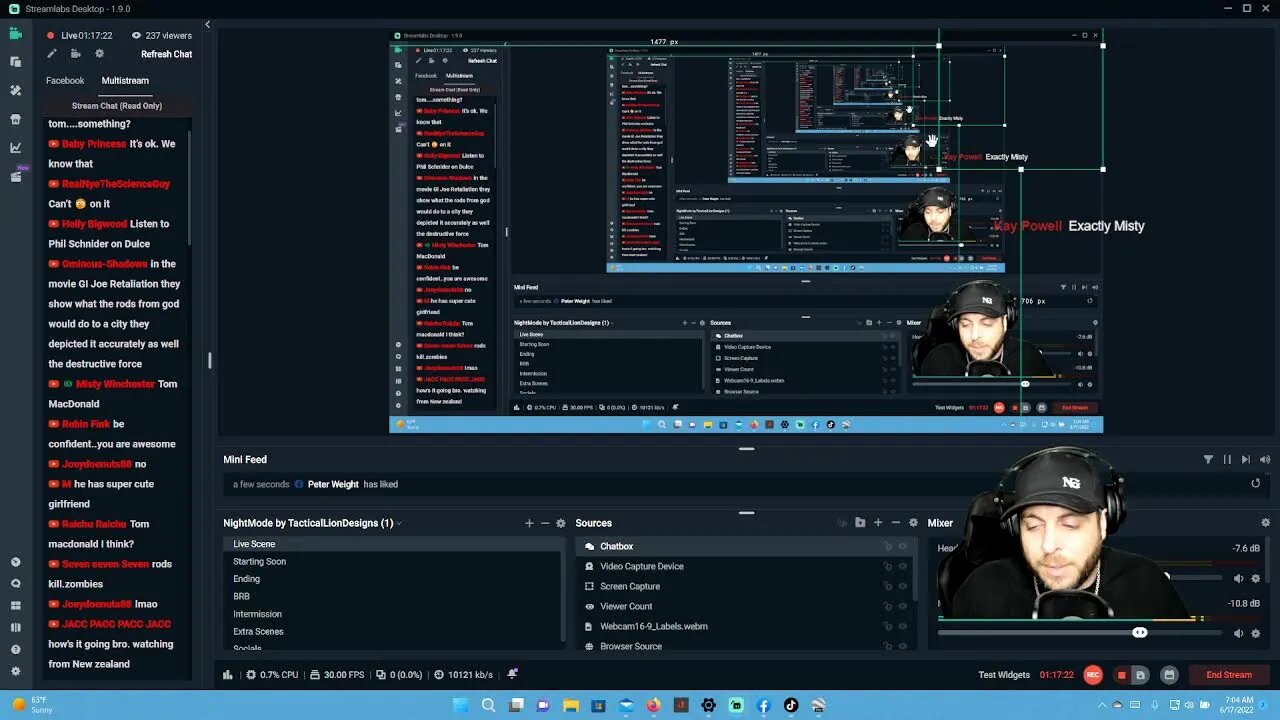Save the replay buffer clip
1280x720 pixels.
point(1140,675)
